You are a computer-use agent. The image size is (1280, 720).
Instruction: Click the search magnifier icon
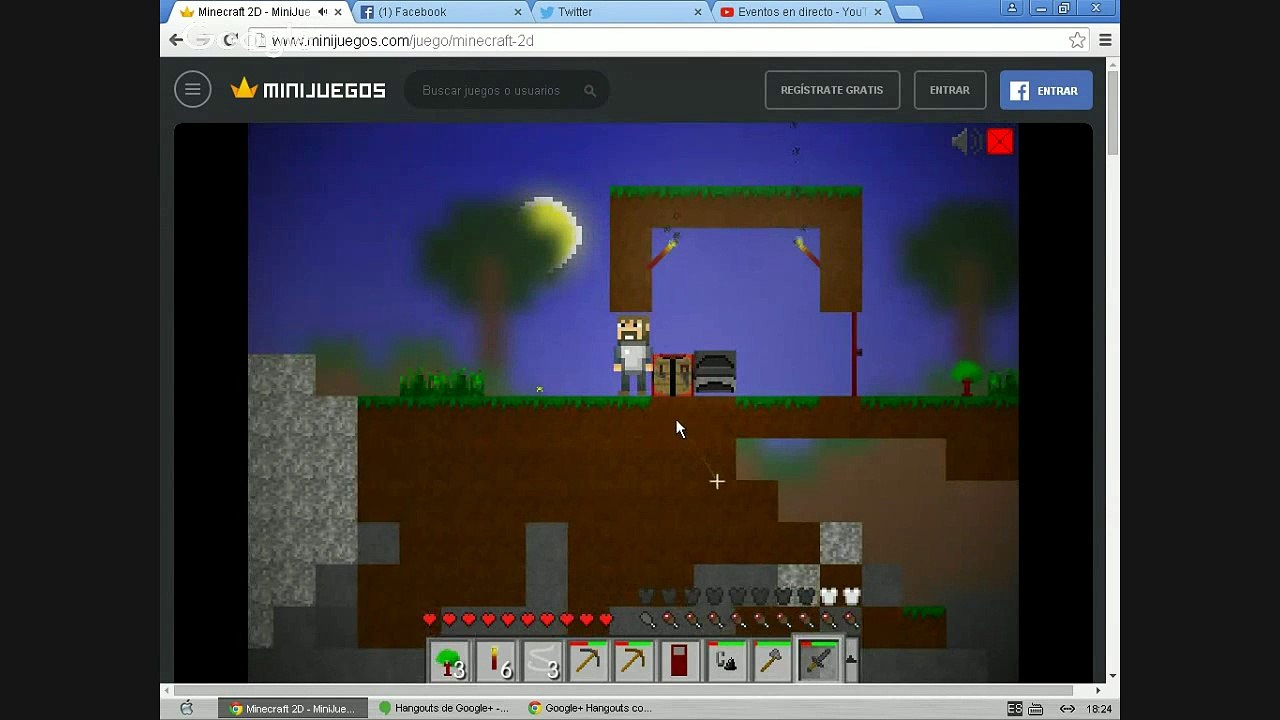click(x=590, y=91)
